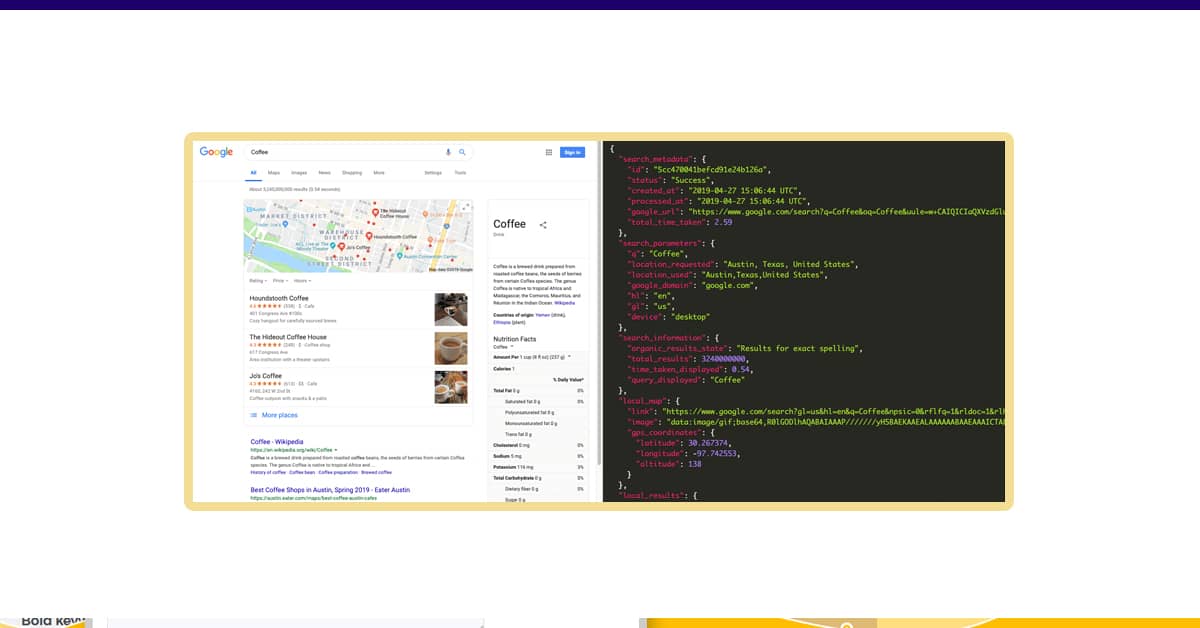
Task: Switch to the Shopping tab
Action: pyautogui.click(x=352, y=173)
